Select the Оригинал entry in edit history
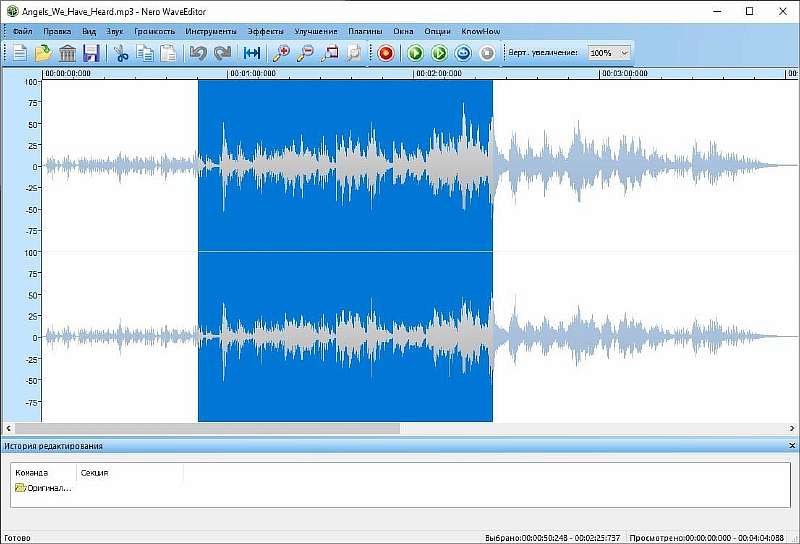This screenshot has height=544, width=800. point(44,488)
